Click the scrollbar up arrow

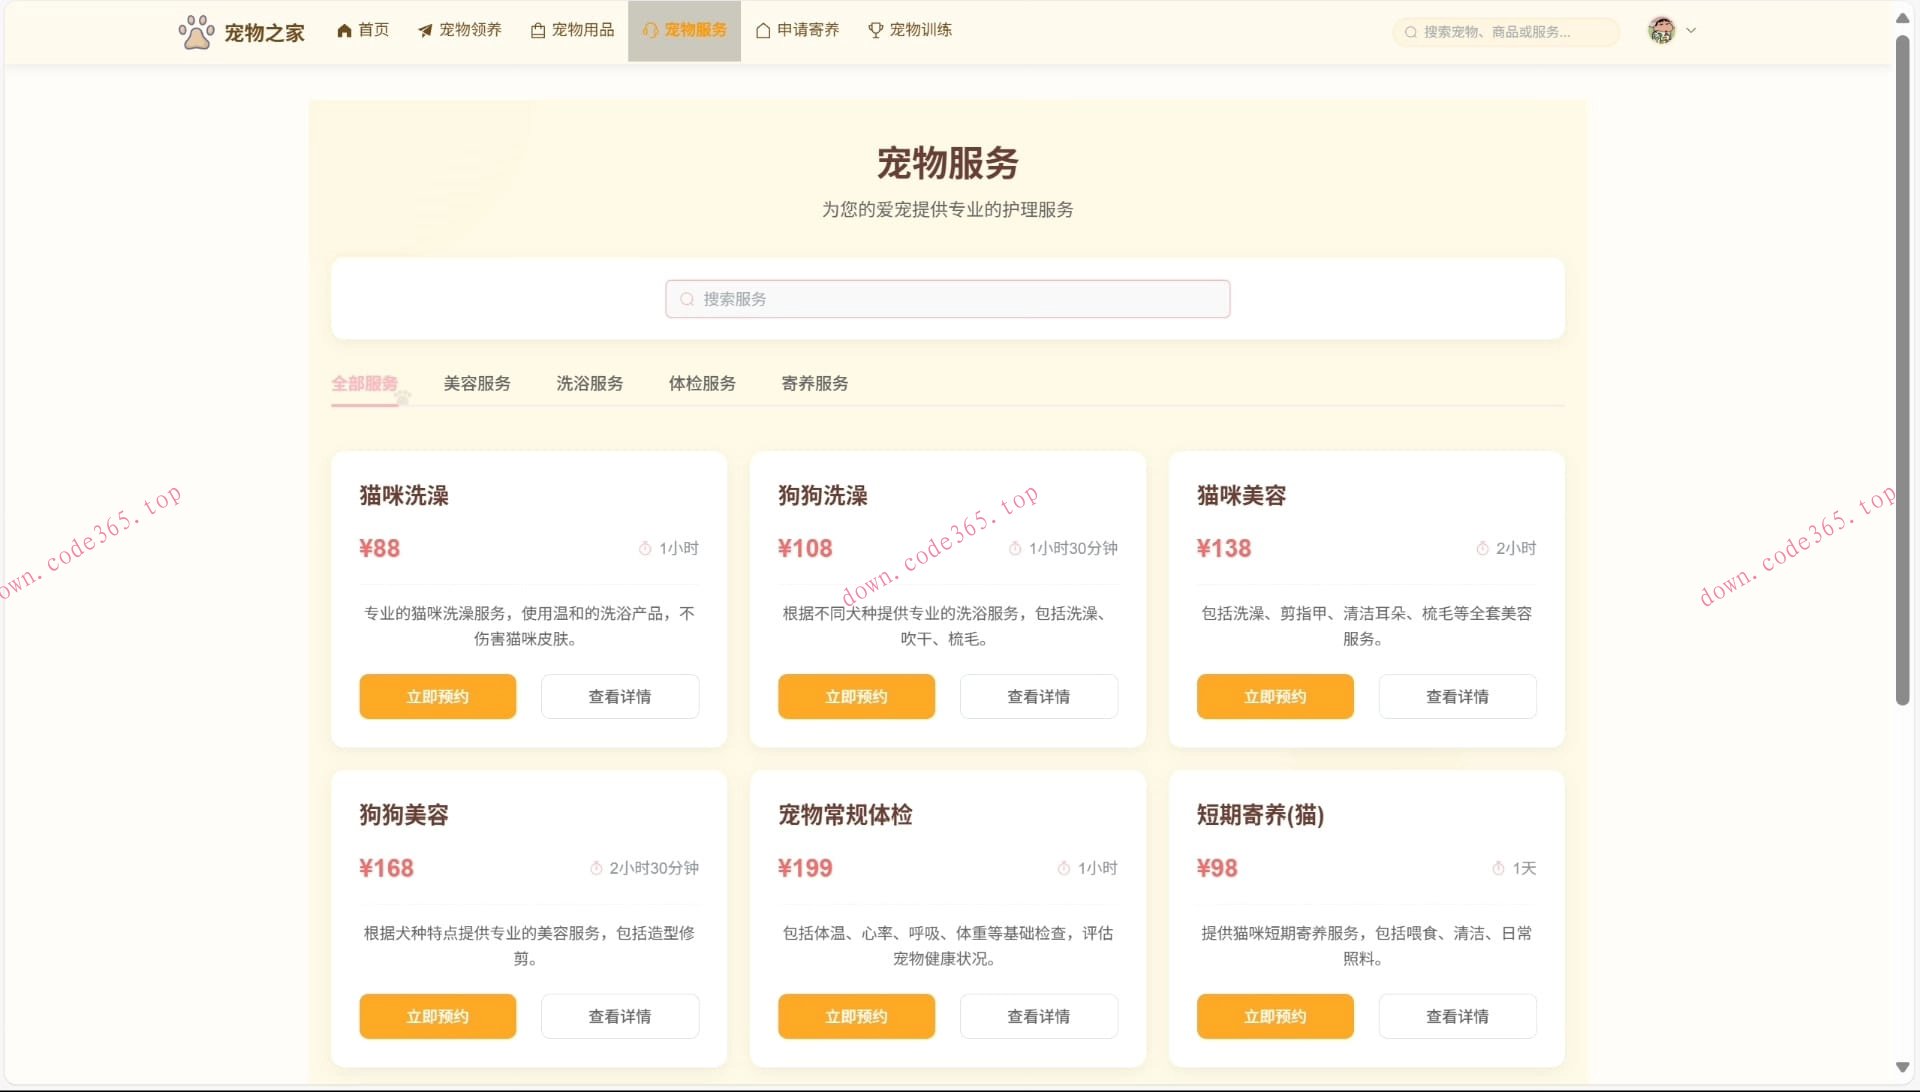[1901, 17]
